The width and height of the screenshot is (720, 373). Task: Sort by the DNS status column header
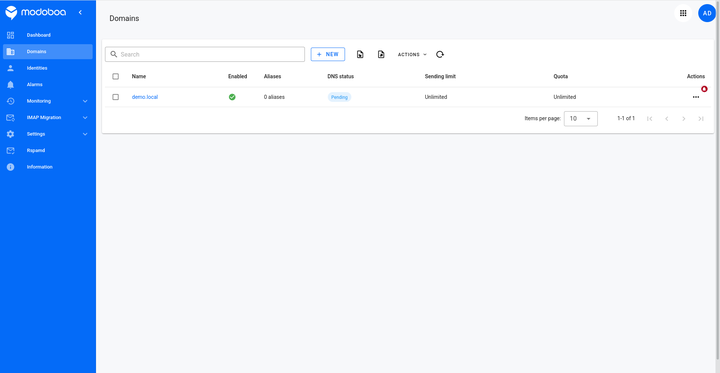click(x=341, y=76)
